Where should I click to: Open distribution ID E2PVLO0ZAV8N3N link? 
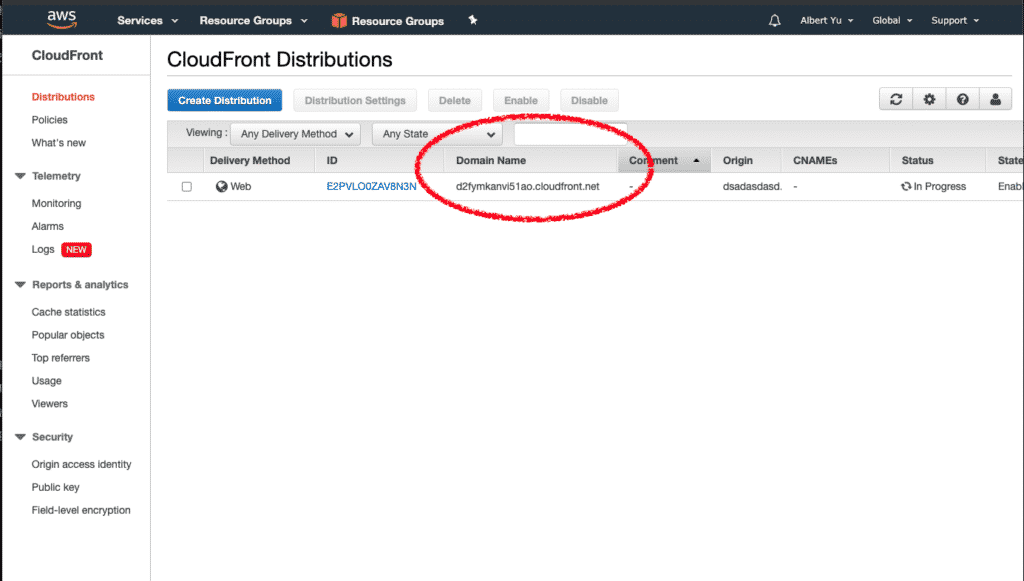372,187
